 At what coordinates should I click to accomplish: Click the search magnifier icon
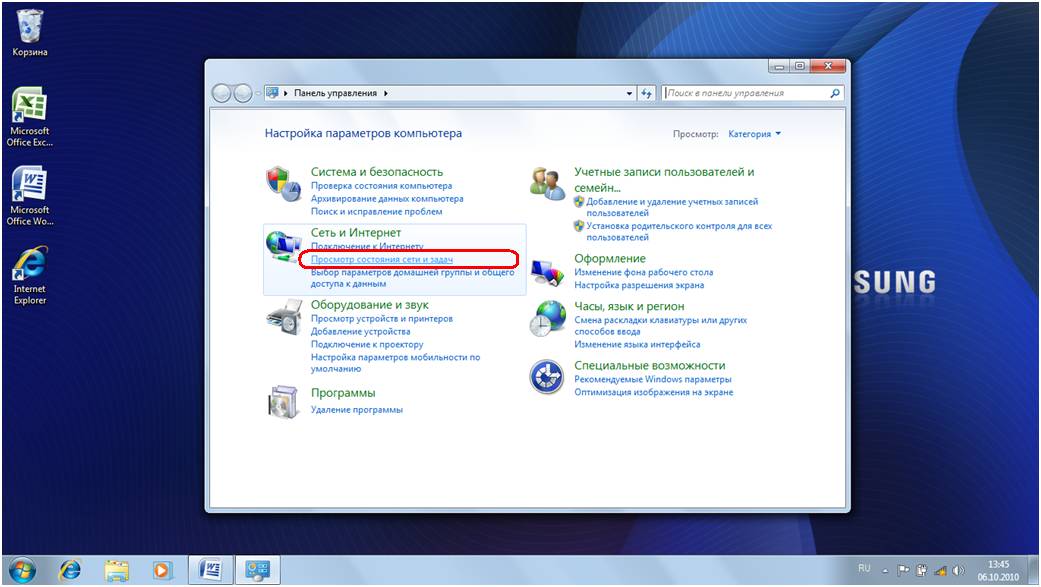click(835, 94)
